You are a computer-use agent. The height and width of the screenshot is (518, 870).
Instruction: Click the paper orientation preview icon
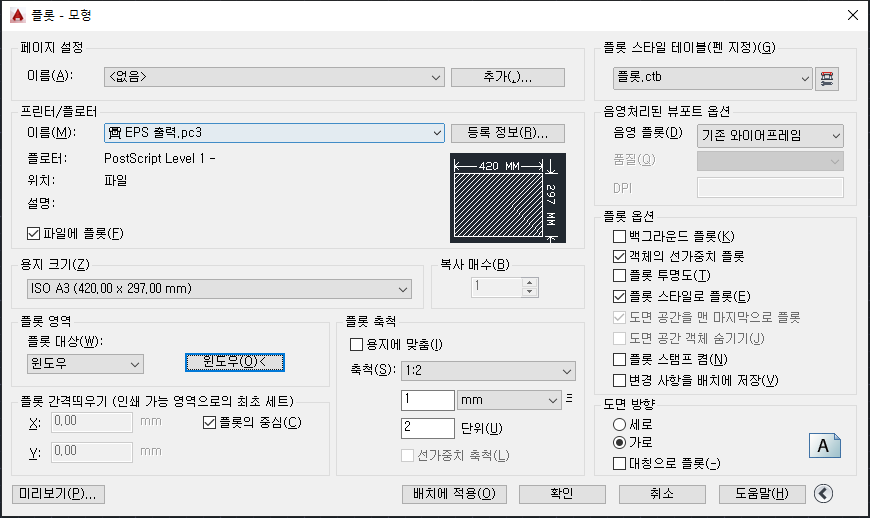click(825, 445)
